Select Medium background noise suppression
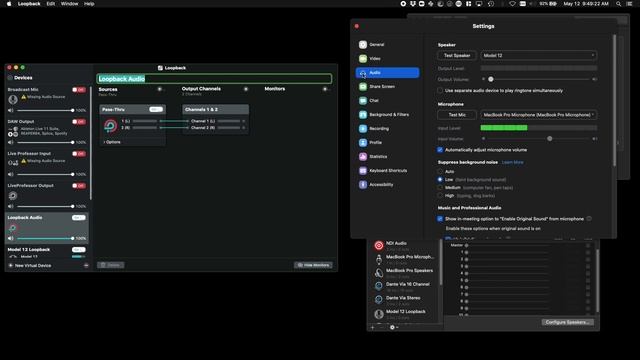640x360 pixels. click(440, 188)
